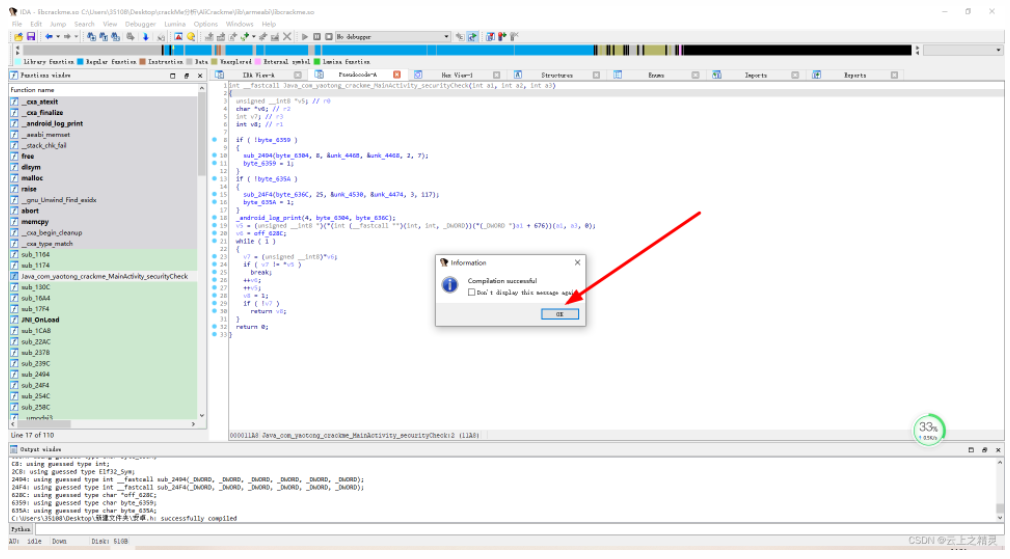
Task: Open the Debugger menu
Action: click(140, 24)
